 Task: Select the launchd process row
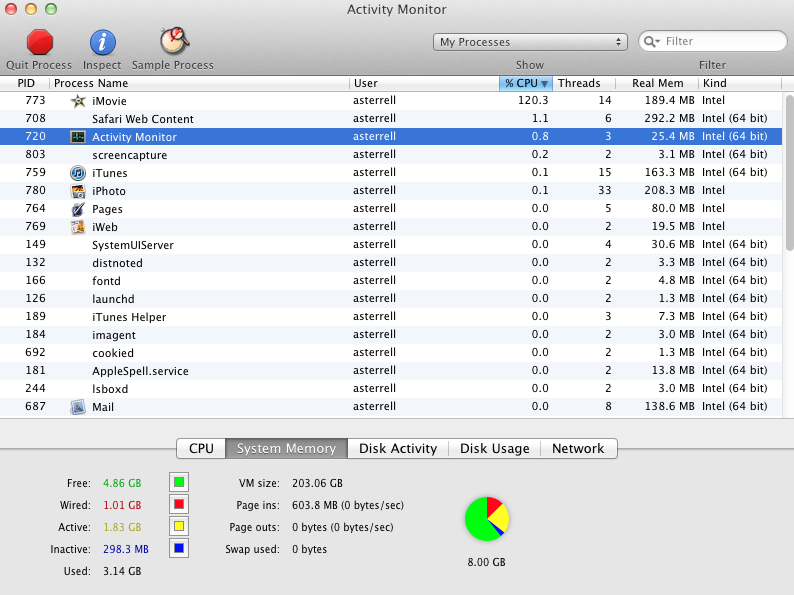[391, 298]
